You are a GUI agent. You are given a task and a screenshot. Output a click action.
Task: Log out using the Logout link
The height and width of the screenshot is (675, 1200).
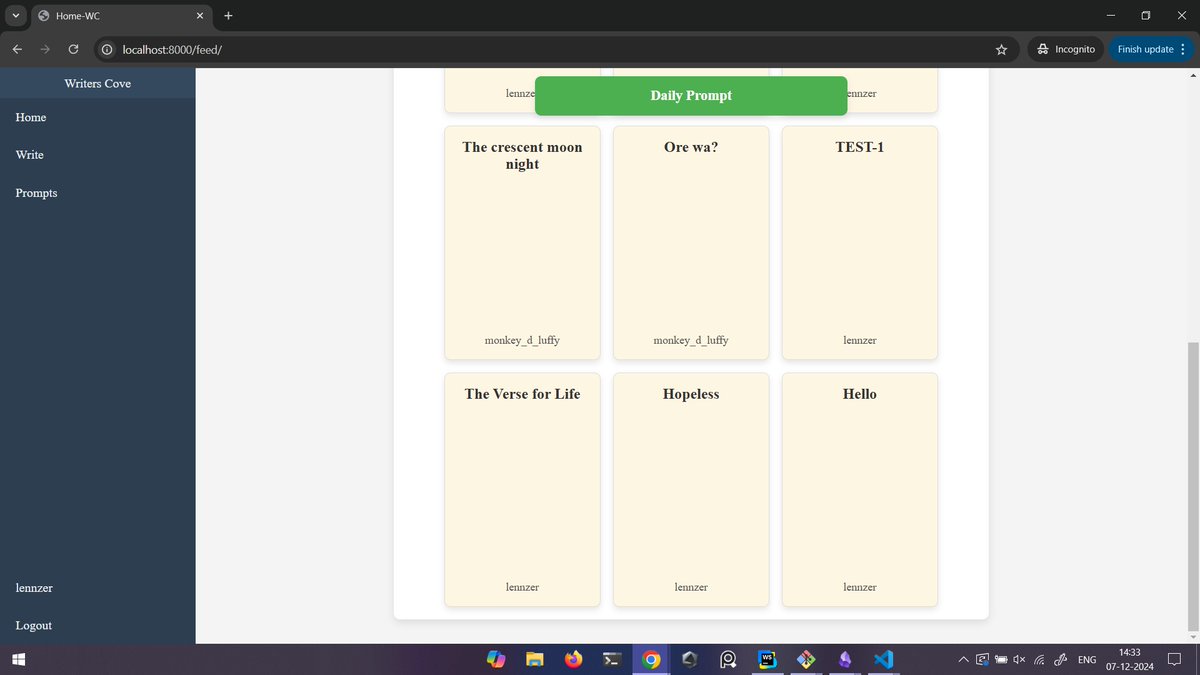34,625
